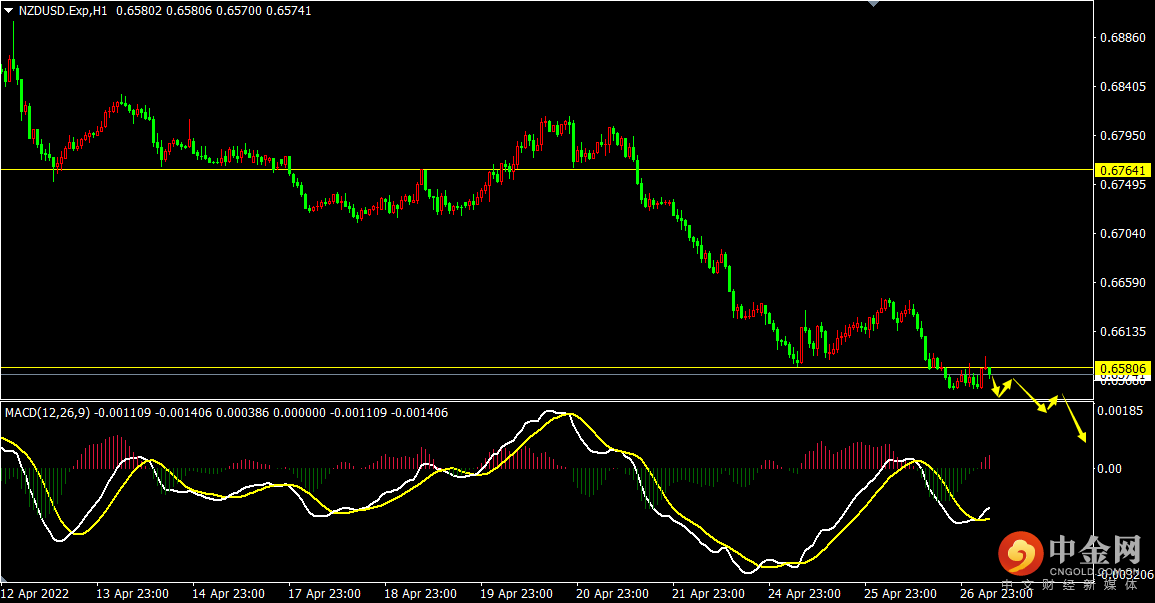Screen dimensions: 1155x603
Task: Click the yellow 0.67641 price label
Action: tap(1123, 170)
